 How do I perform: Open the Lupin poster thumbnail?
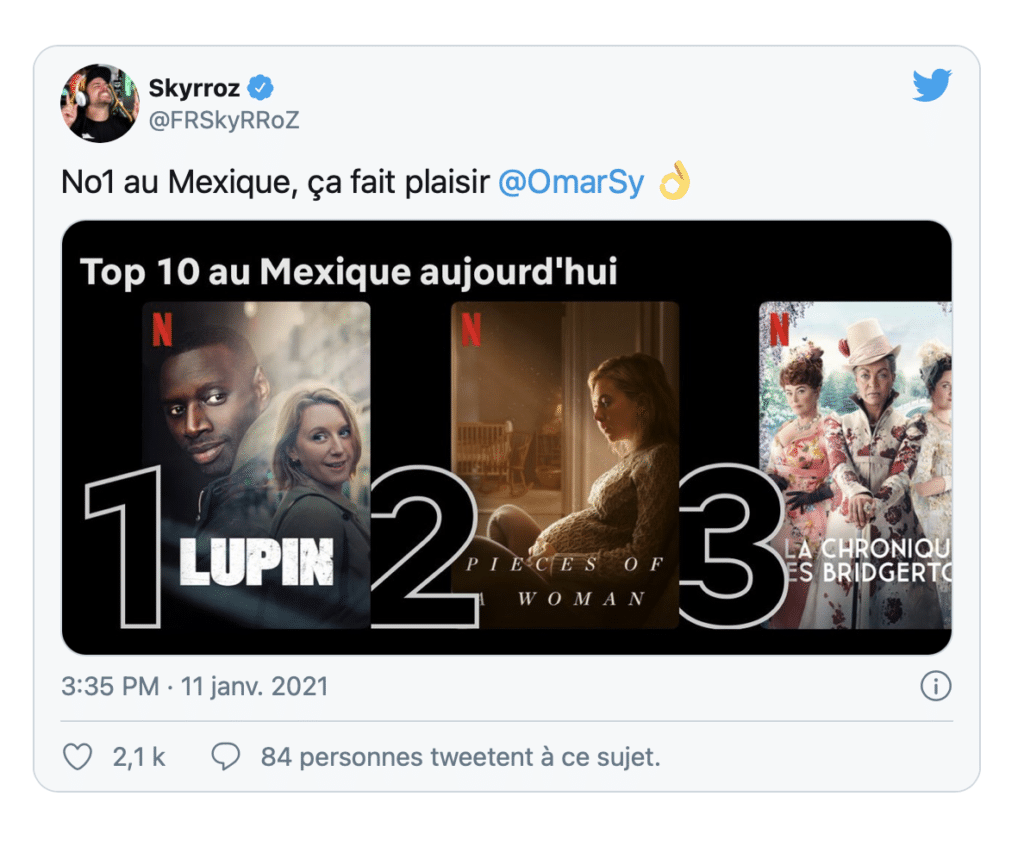256,465
